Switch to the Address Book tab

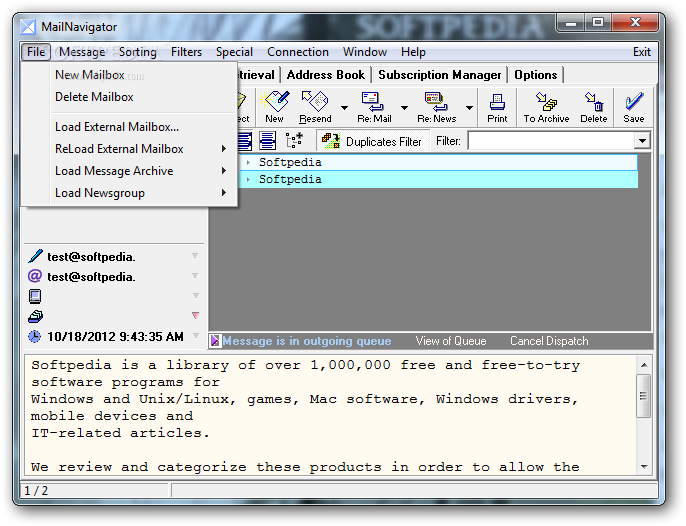tap(326, 75)
